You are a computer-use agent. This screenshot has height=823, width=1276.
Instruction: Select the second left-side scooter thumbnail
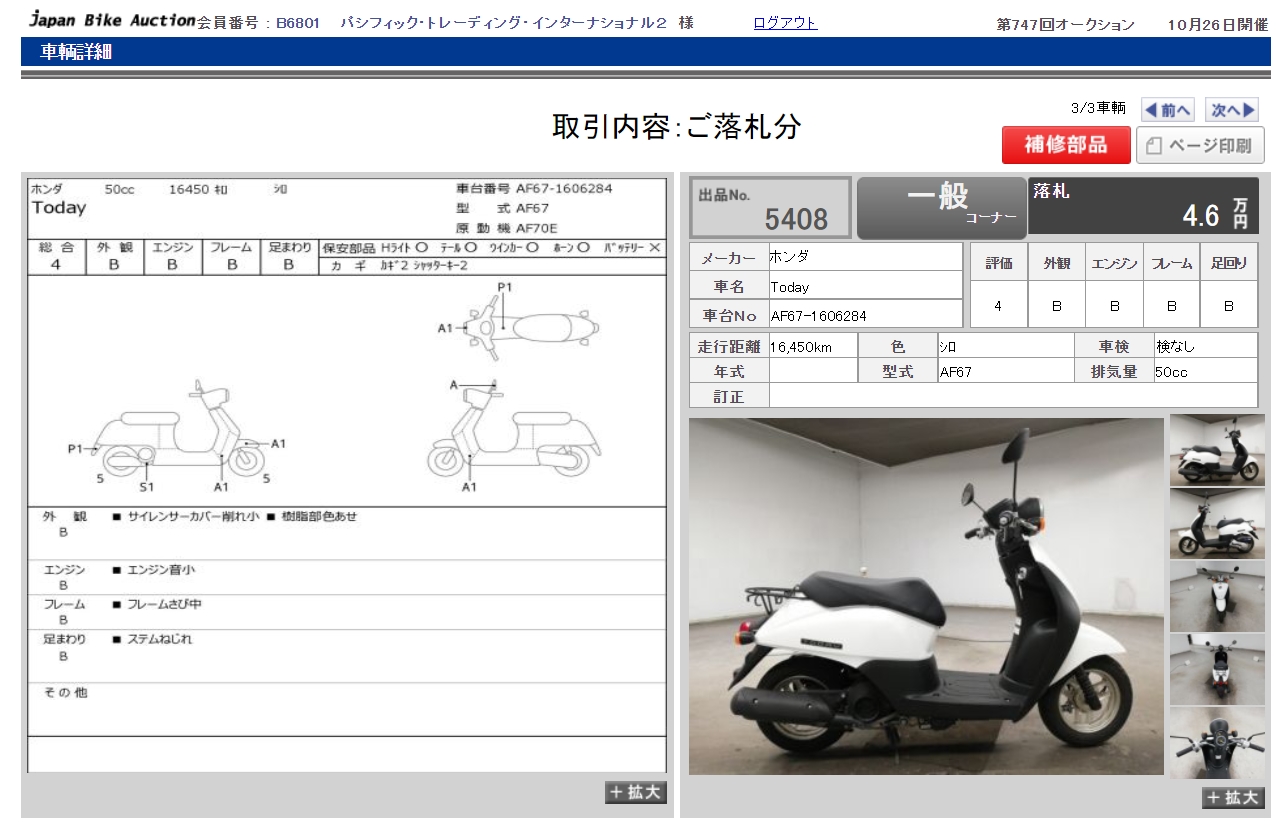[1217, 523]
